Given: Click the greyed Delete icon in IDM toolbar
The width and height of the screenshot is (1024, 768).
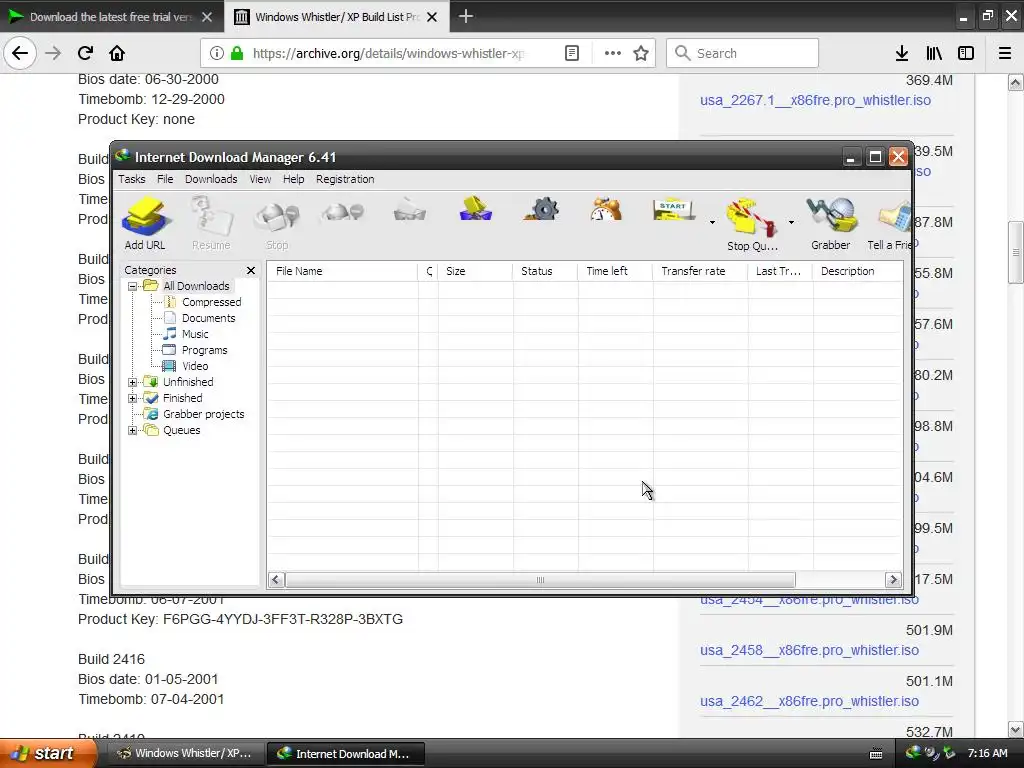Looking at the screenshot, I should click(409, 212).
